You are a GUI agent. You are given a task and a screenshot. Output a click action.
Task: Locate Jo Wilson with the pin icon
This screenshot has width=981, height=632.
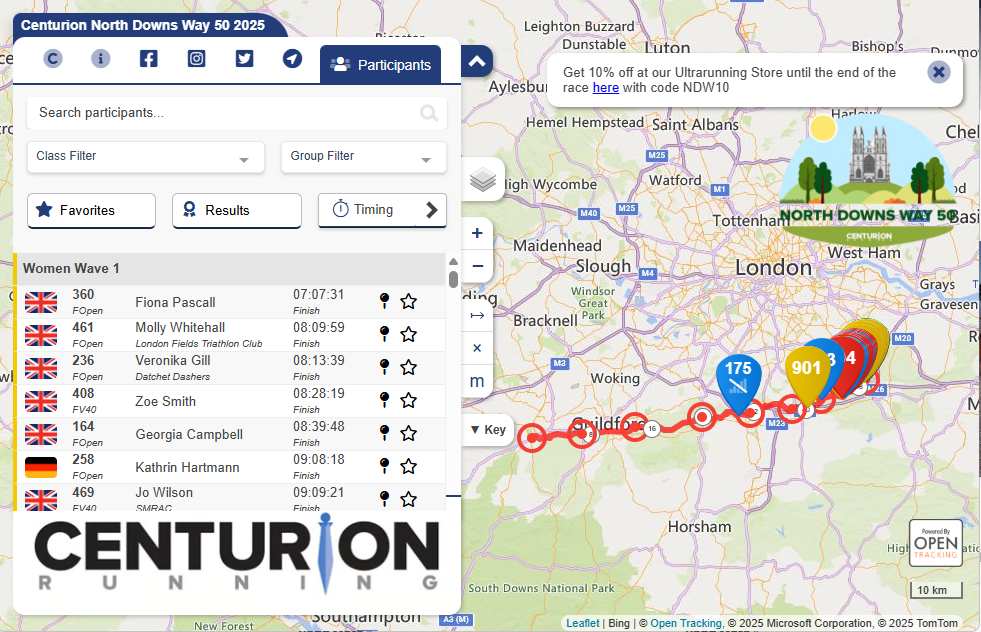click(x=385, y=499)
